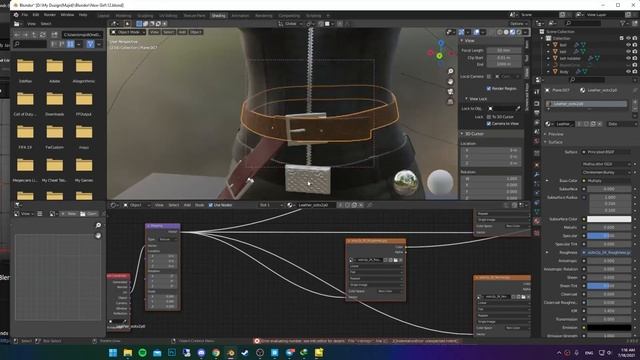
Task: Collapse the View Lock subpanel
Action: coord(467,99)
